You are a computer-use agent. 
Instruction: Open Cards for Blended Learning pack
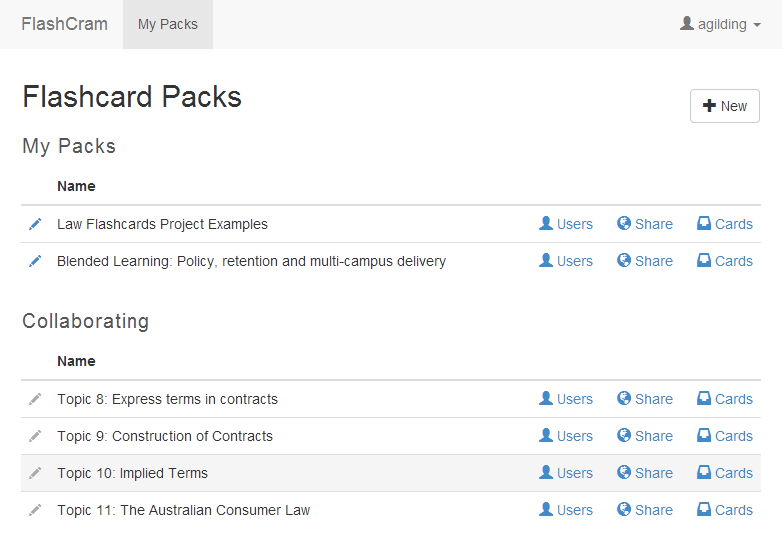(x=725, y=261)
